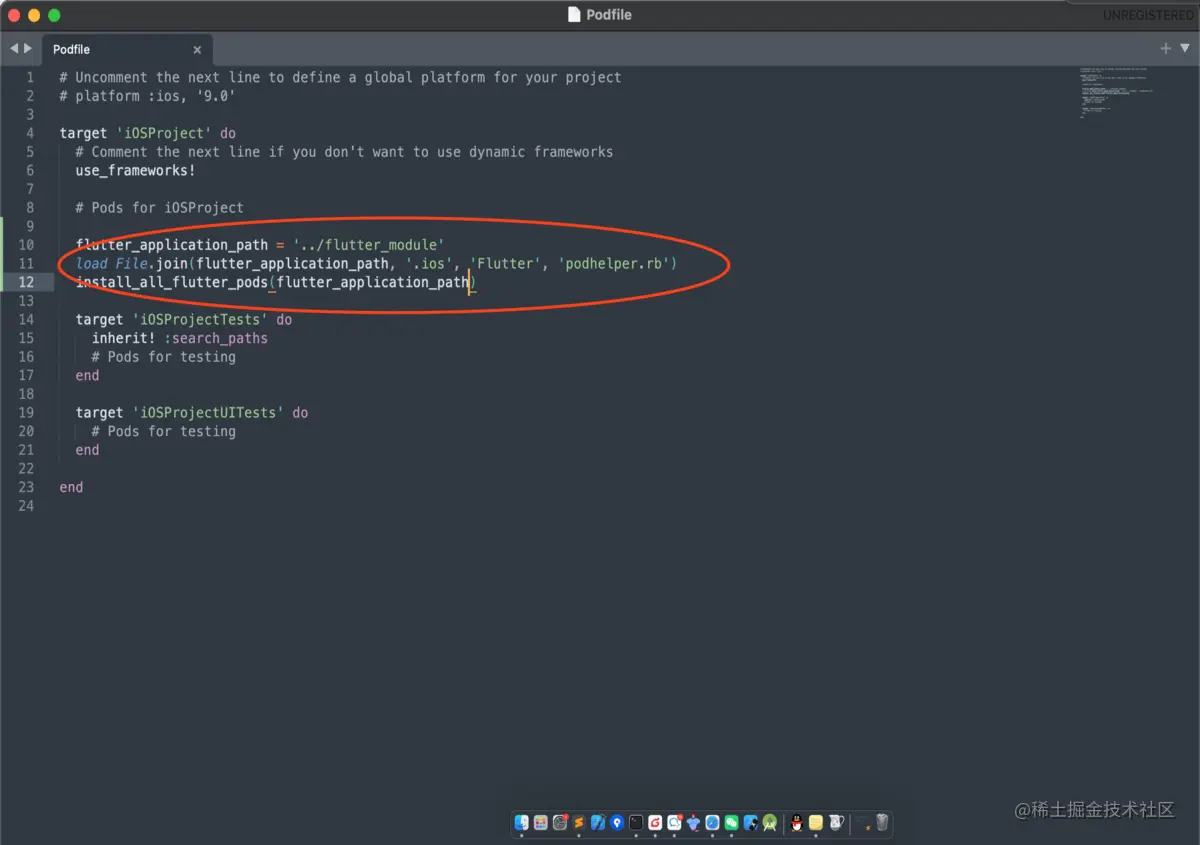Click 'inherit! :search_paths' line
This screenshot has height=845, width=1200.
tap(179, 338)
